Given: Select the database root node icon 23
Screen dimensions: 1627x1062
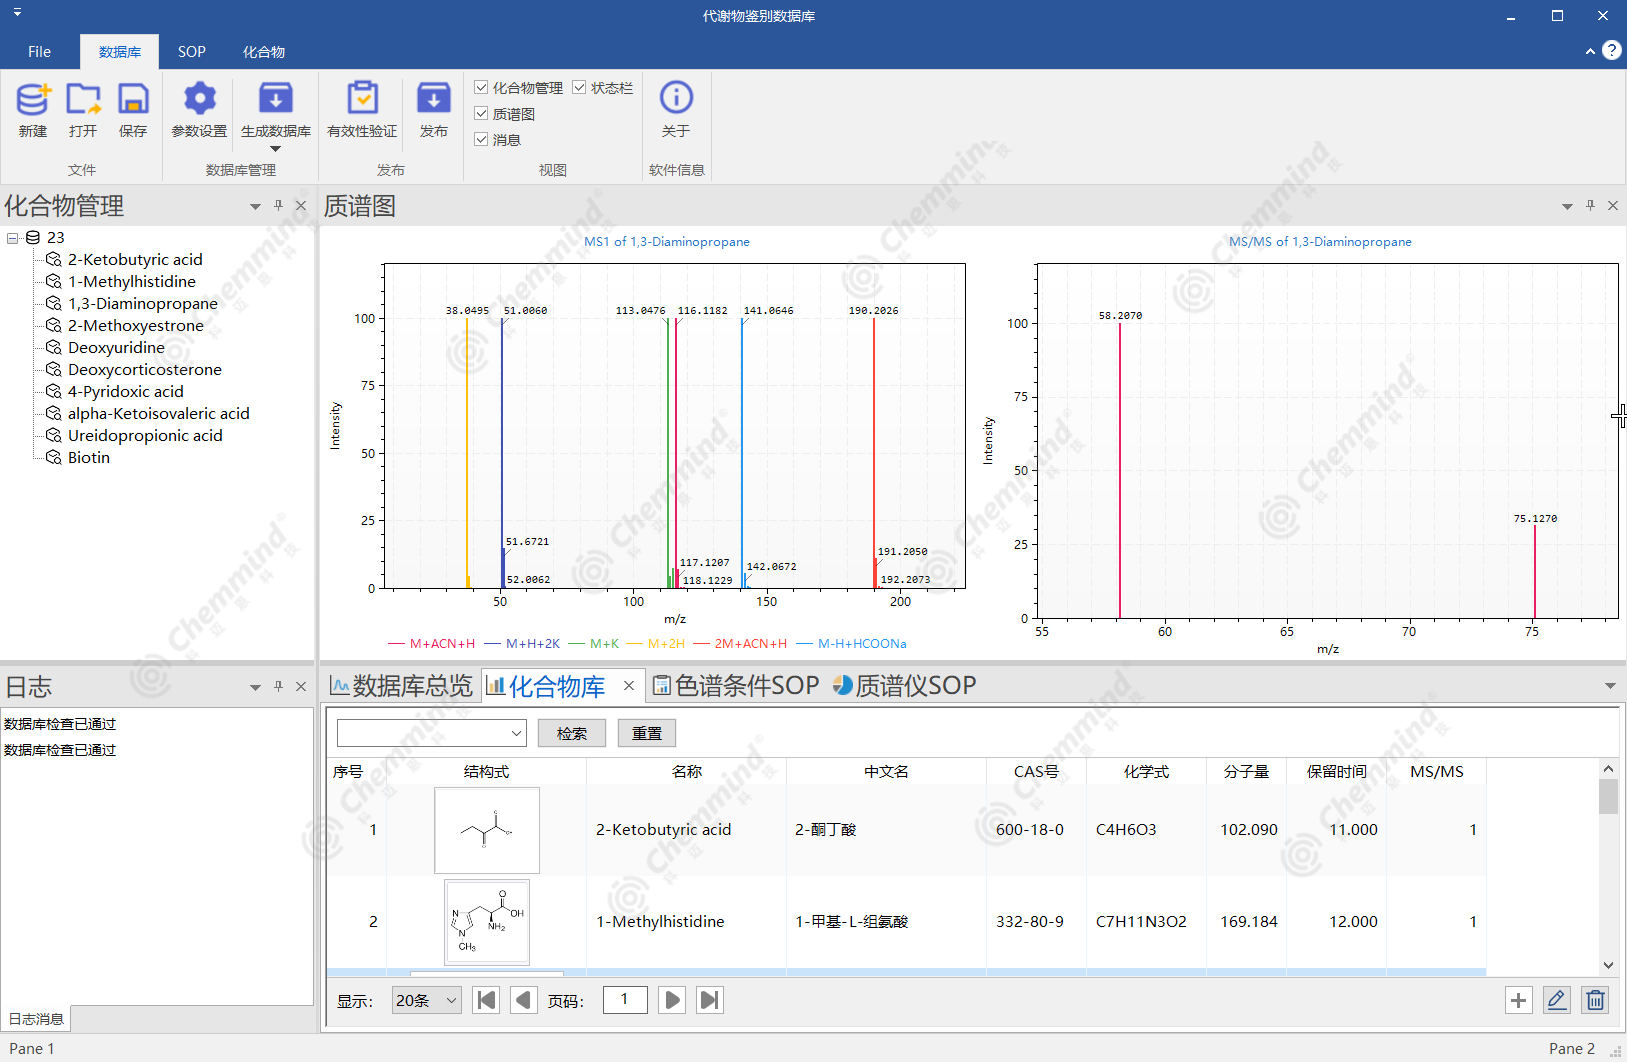Looking at the screenshot, I should (x=33, y=238).
